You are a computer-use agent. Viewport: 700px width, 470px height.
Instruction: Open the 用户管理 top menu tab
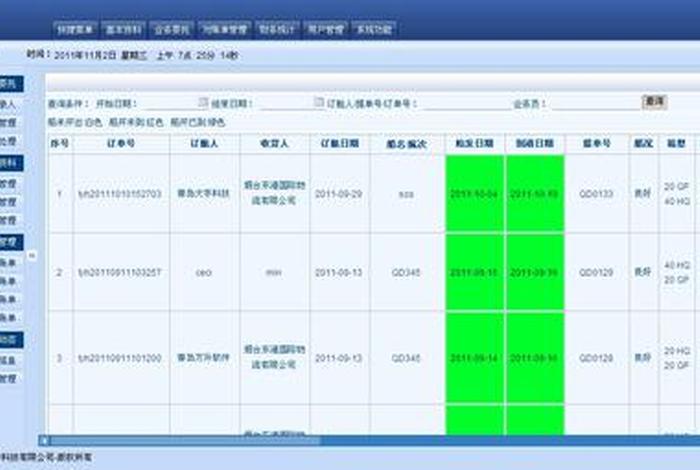point(326,29)
